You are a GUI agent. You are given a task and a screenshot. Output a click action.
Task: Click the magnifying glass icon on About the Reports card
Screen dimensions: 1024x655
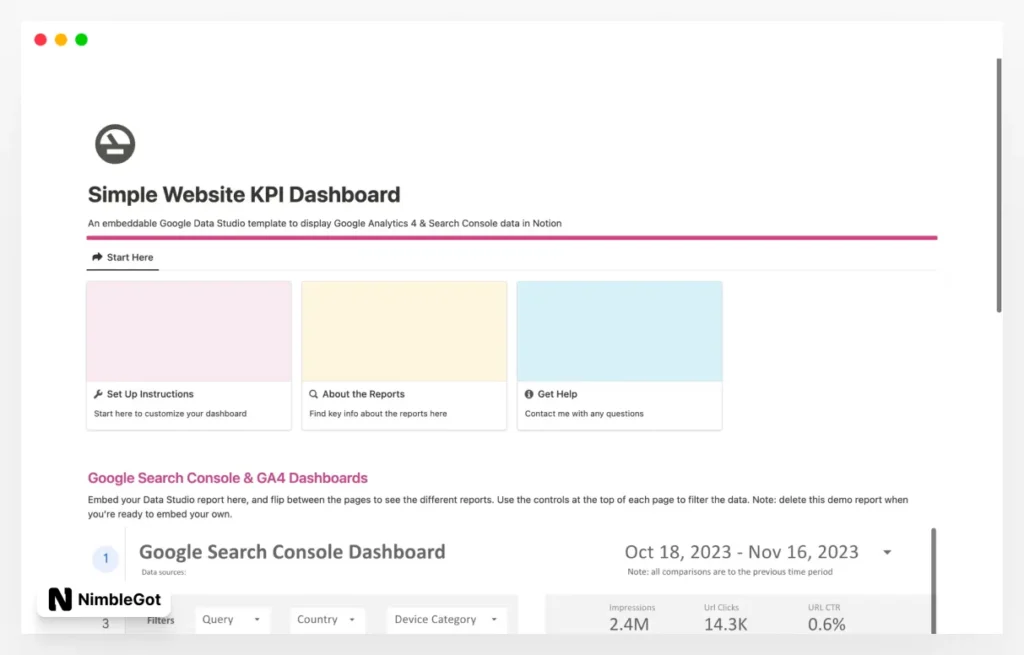click(313, 393)
